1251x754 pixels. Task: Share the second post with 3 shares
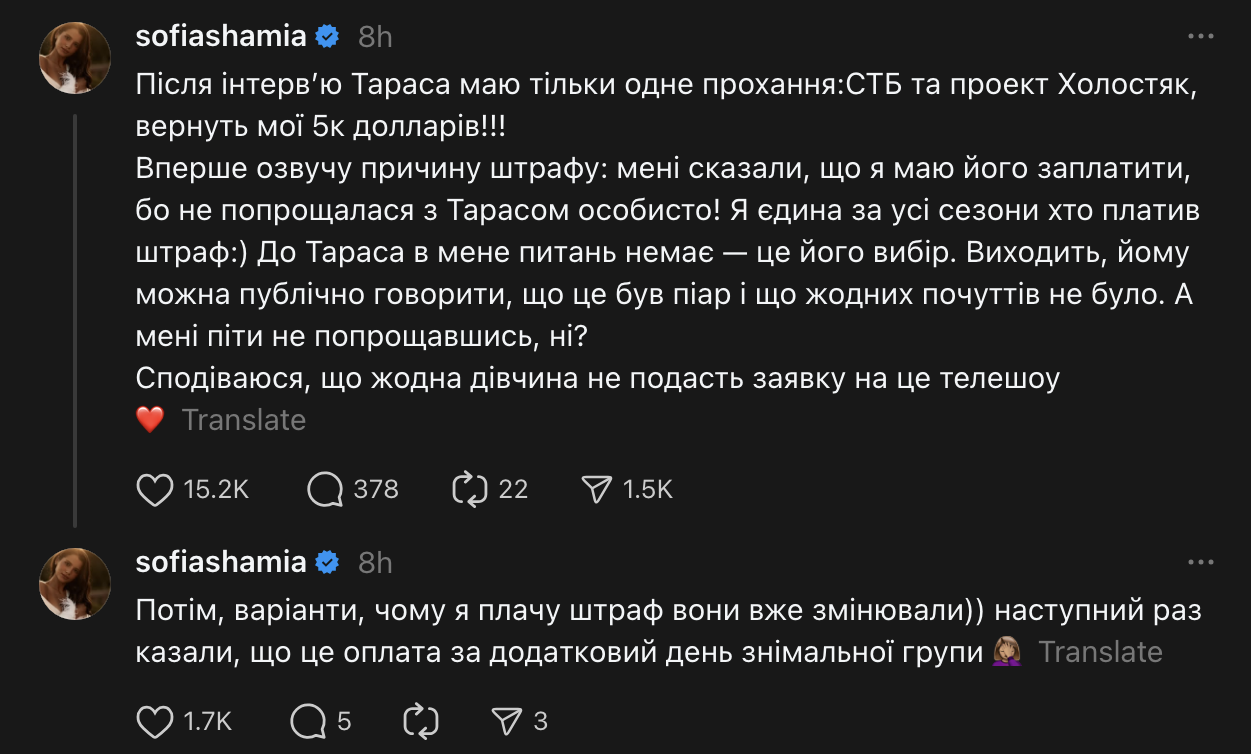click(x=508, y=720)
